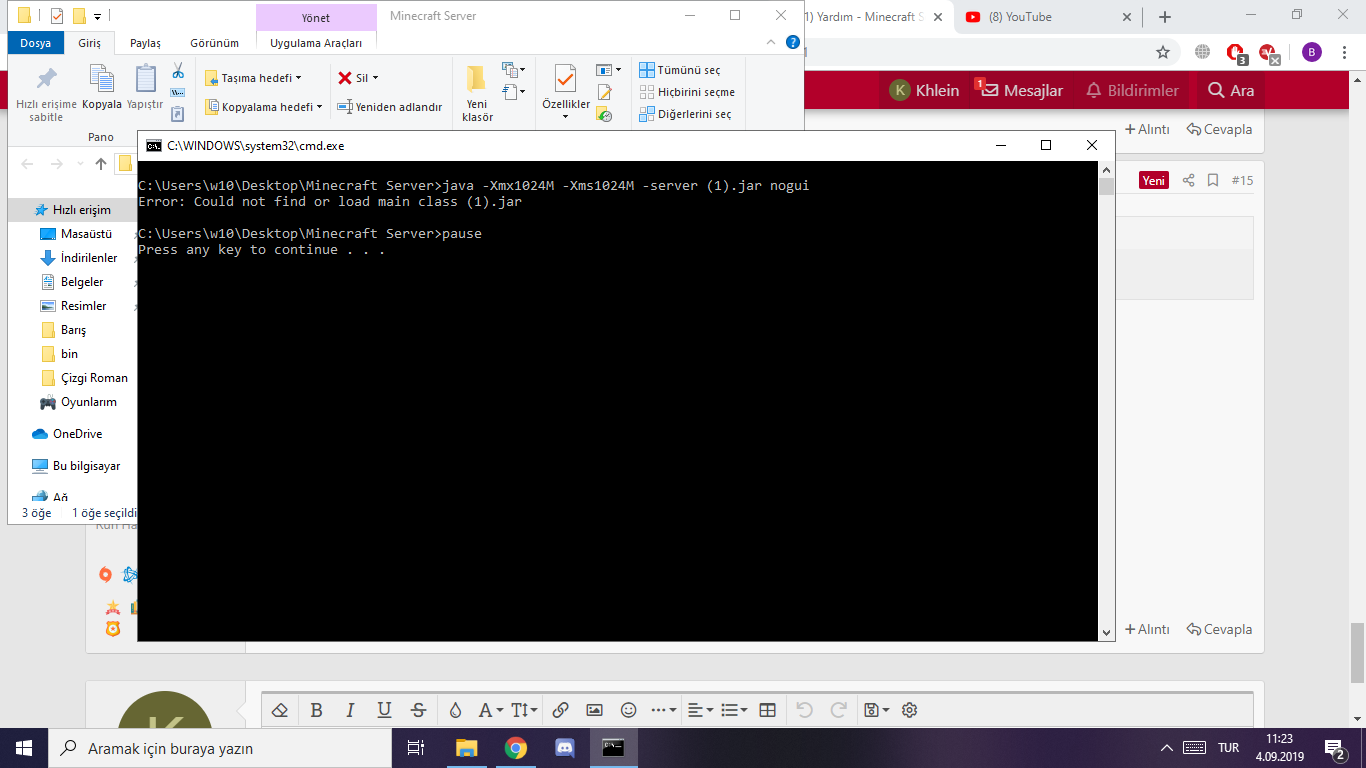Open Bildirimler in the forum header
This screenshot has height=768, width=1366.
click(1132, 90)
